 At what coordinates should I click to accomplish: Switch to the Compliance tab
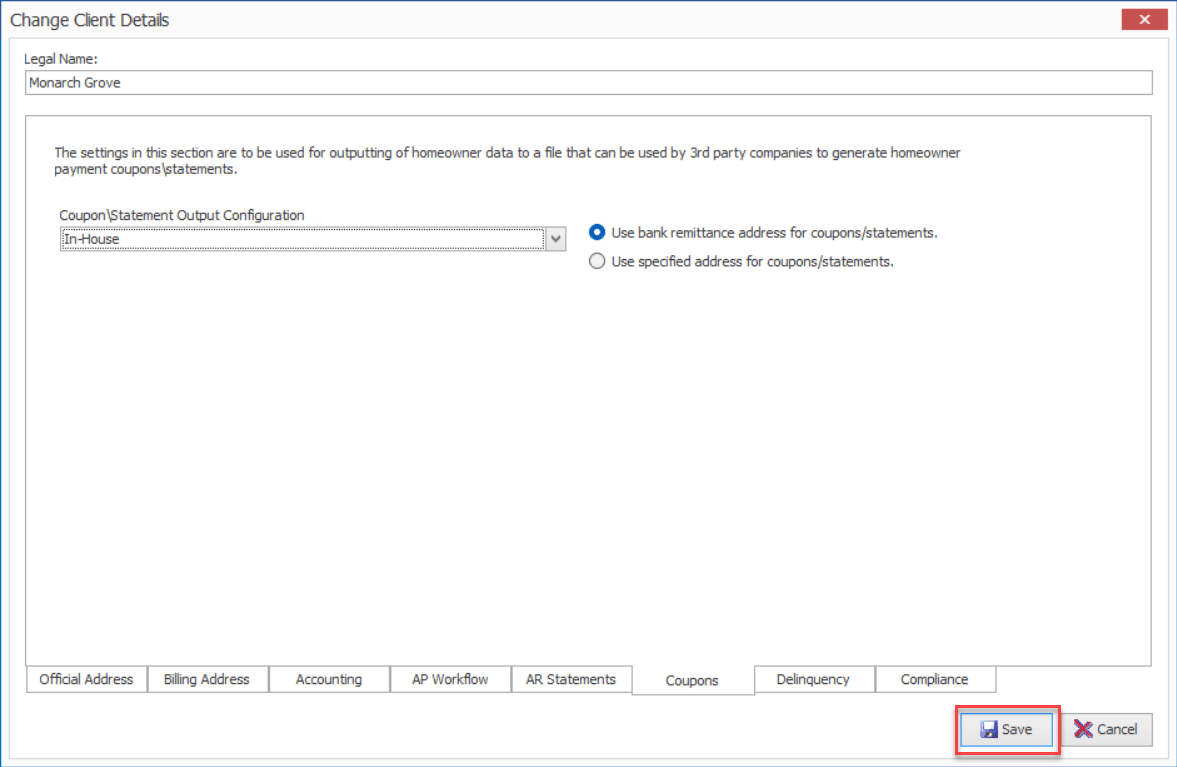pyautogui.click(x=935, y=679)
